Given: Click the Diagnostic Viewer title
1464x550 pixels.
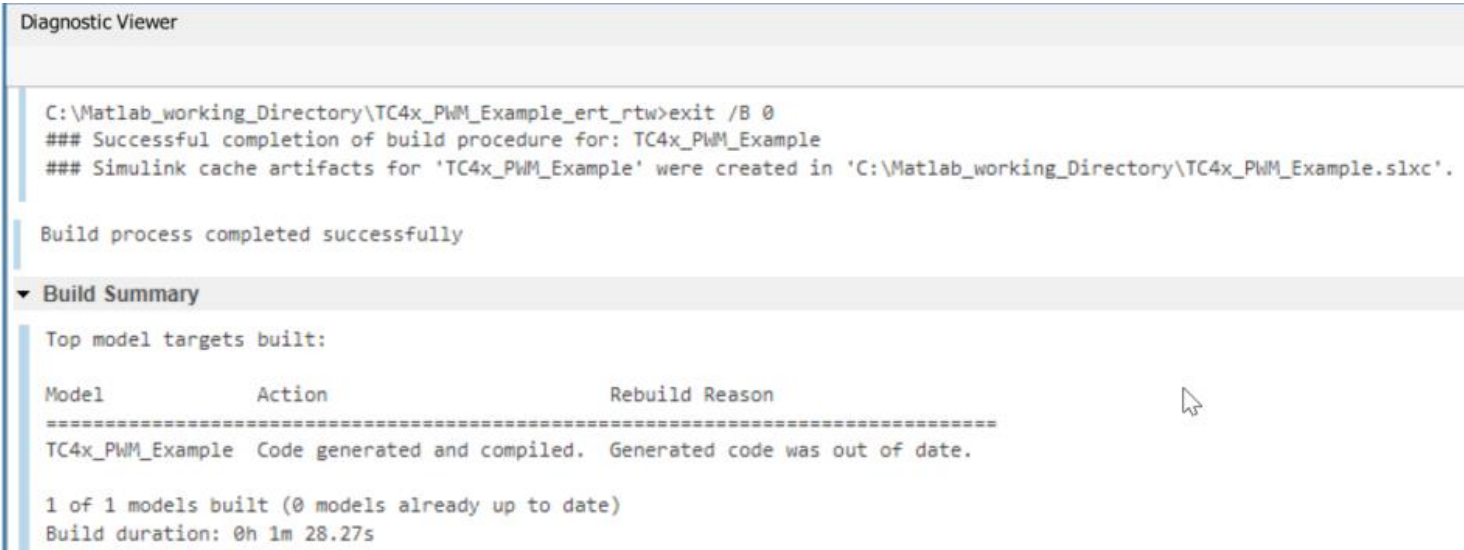Looking at the screenshot, I should click(x=97, y=23).
